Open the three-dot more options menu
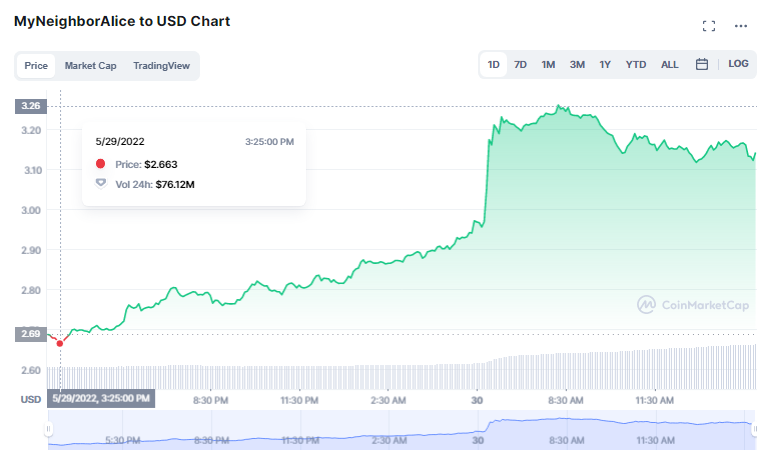 pyautogui.click(x=741, y=26)
